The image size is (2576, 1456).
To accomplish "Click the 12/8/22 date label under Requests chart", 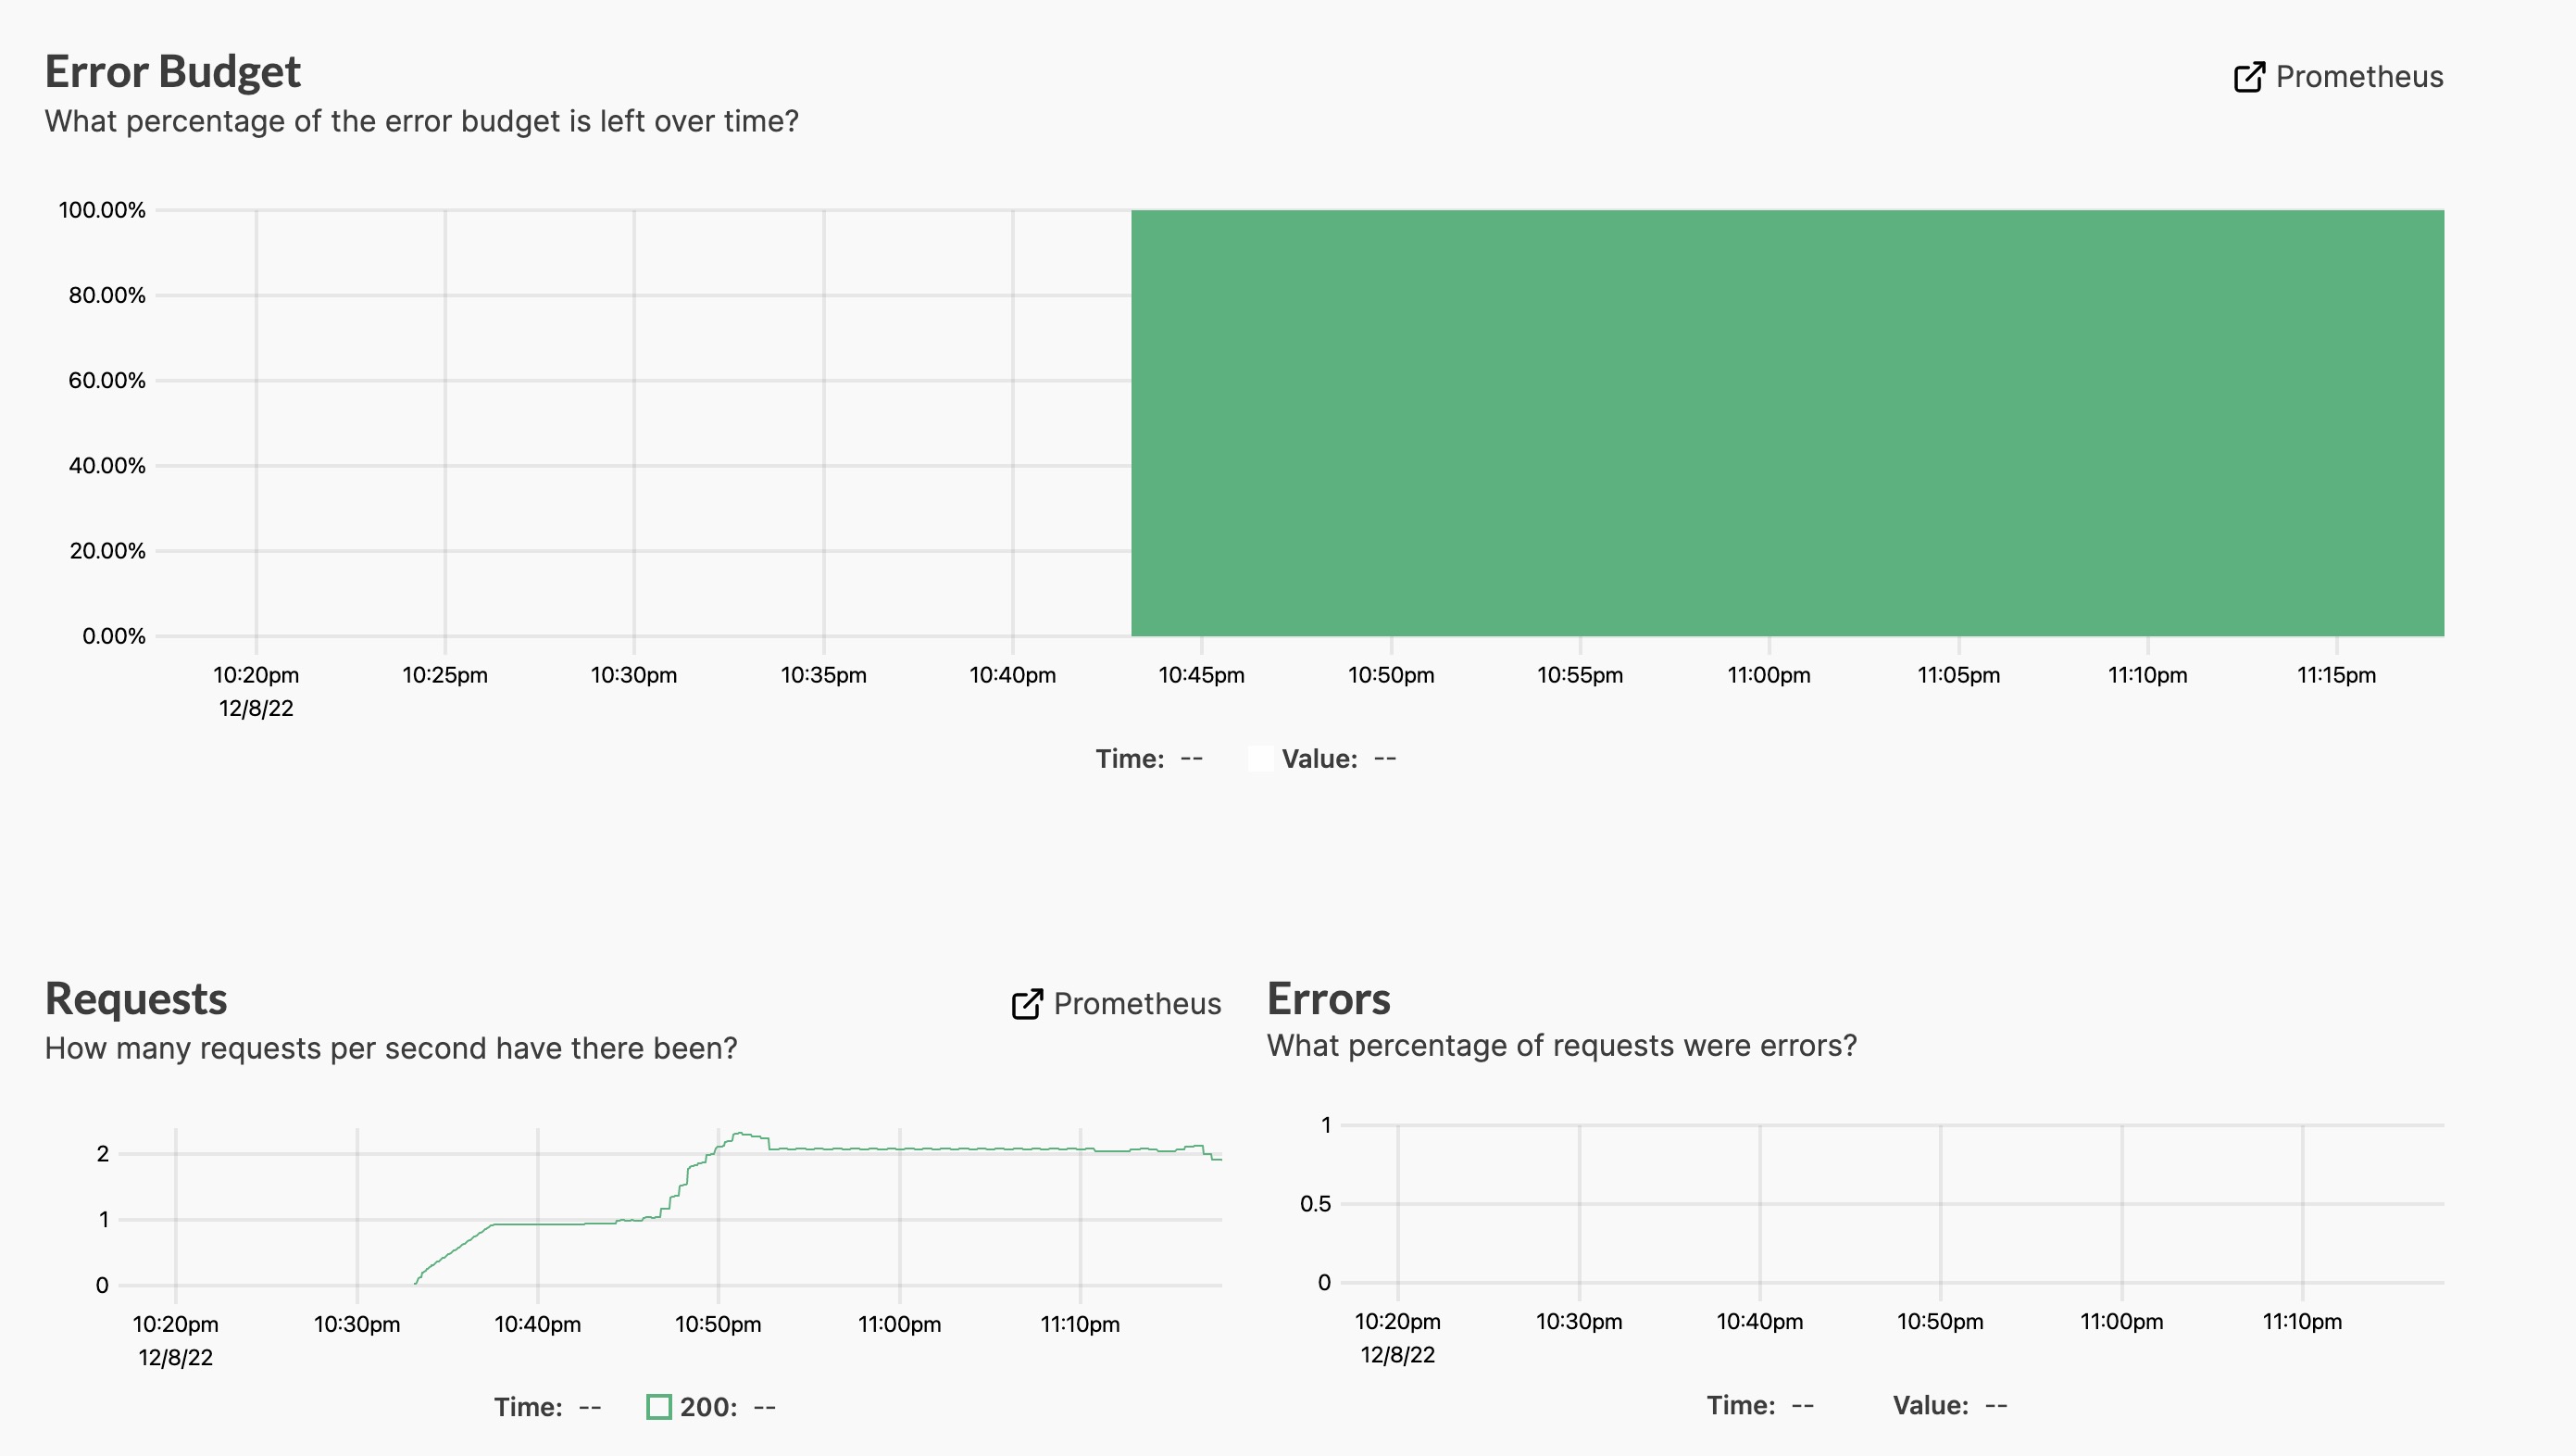I will (175, 1357).
